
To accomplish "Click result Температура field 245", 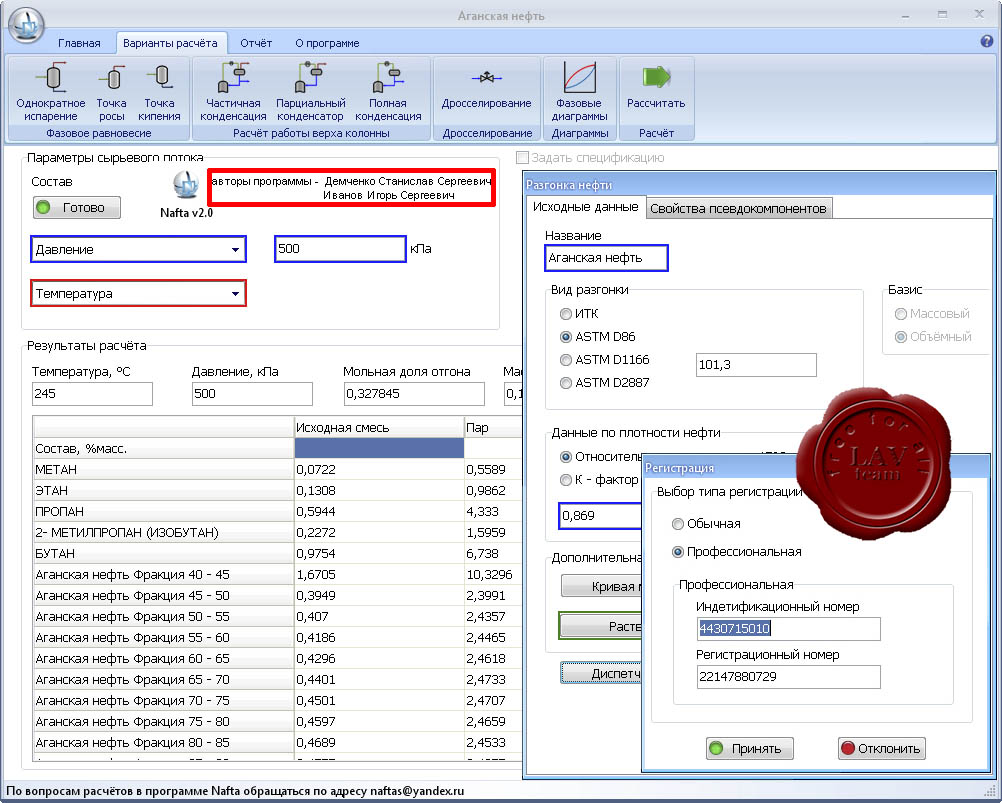I will pos(92,394).
